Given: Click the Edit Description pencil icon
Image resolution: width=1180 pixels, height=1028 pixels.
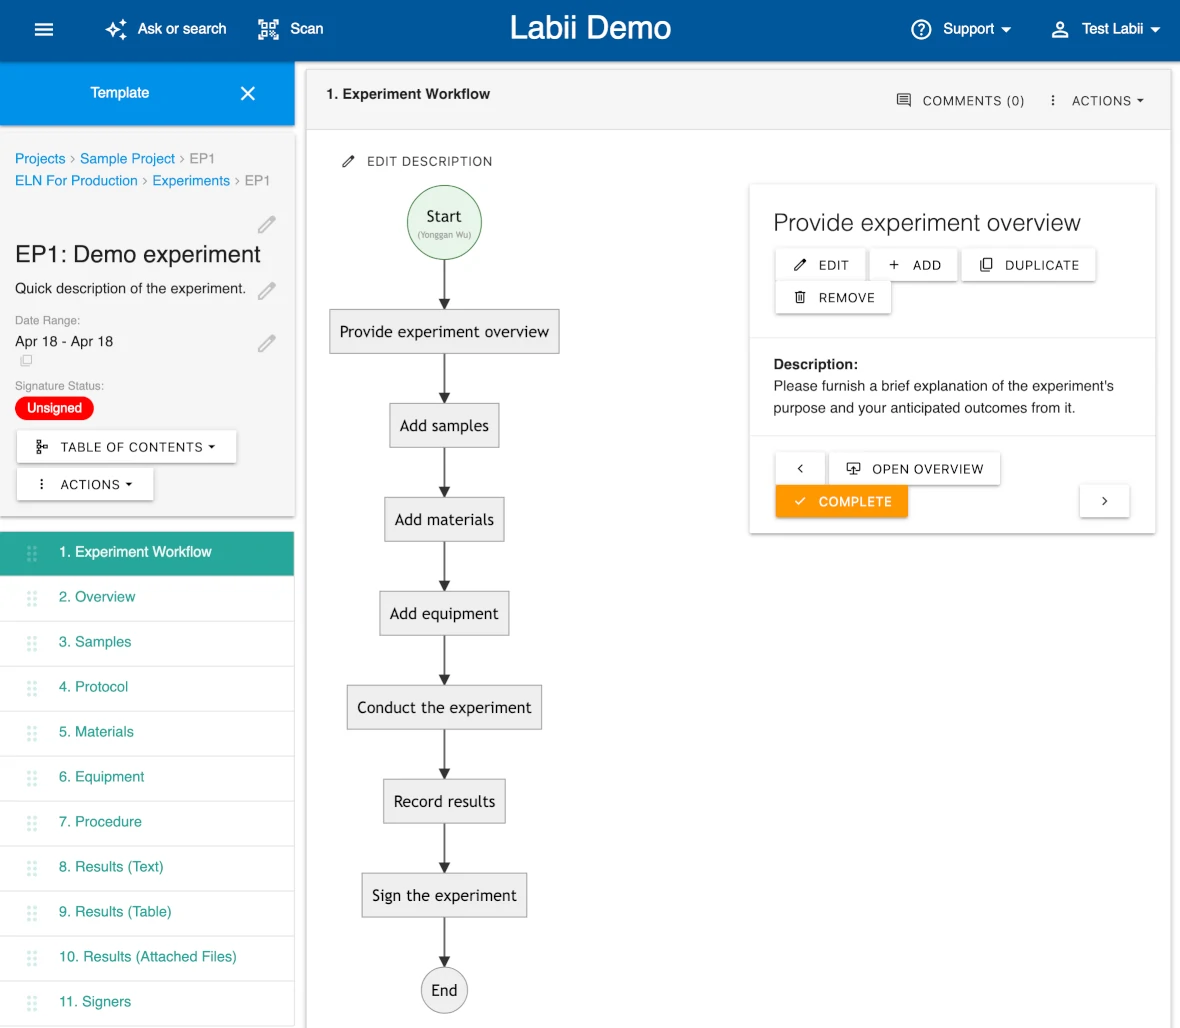Looking at the screenshot, I should [348, 160].
